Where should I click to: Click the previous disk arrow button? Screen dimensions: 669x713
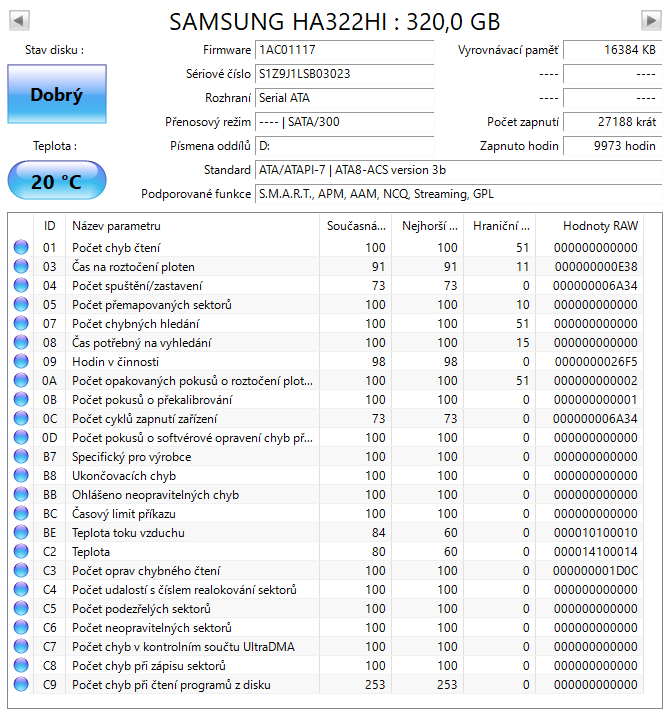click(x=19, y=20)
